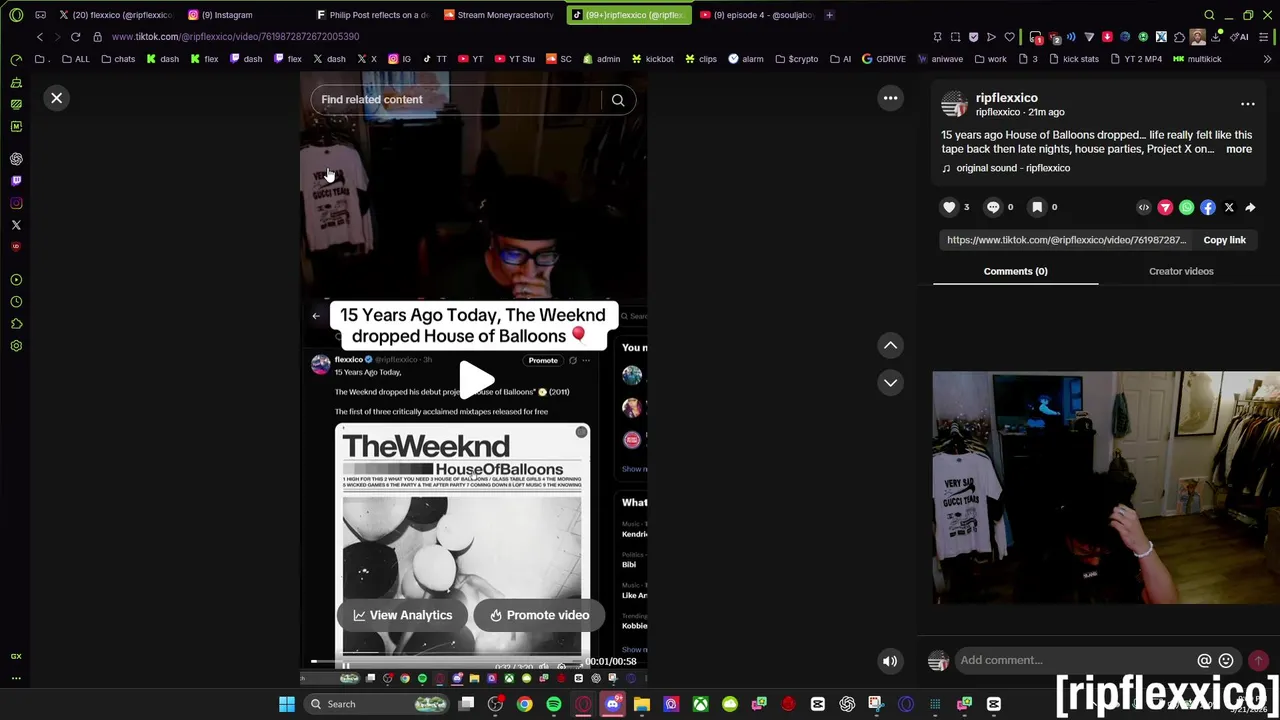Image resolution: width=1280 pixels, height=720 pixels.
Task: Open the original sound - ripflexxico link
Action: tap(1013, 168)
